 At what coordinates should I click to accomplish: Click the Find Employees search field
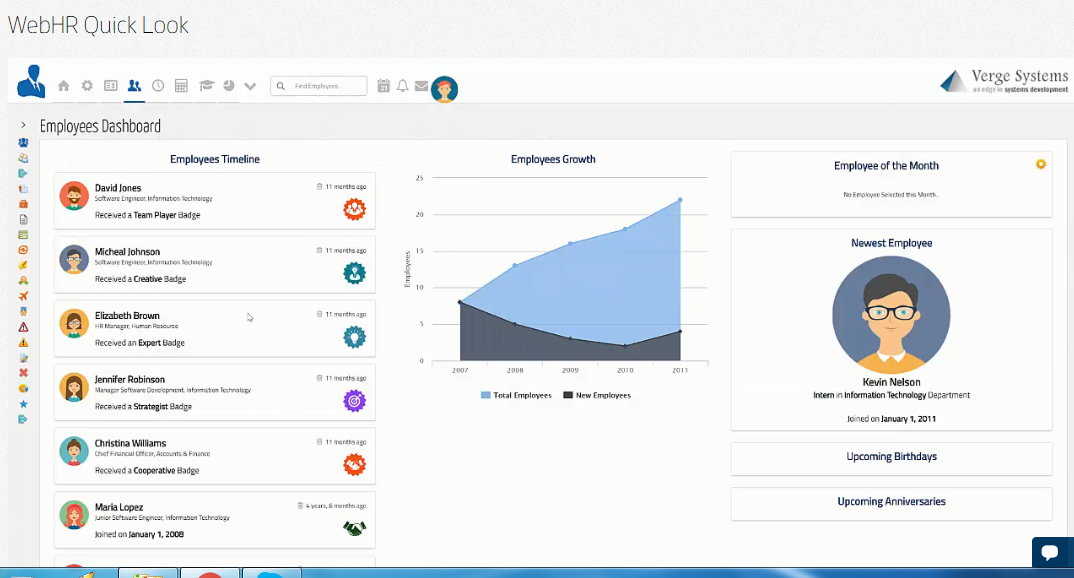click(319, 86)
